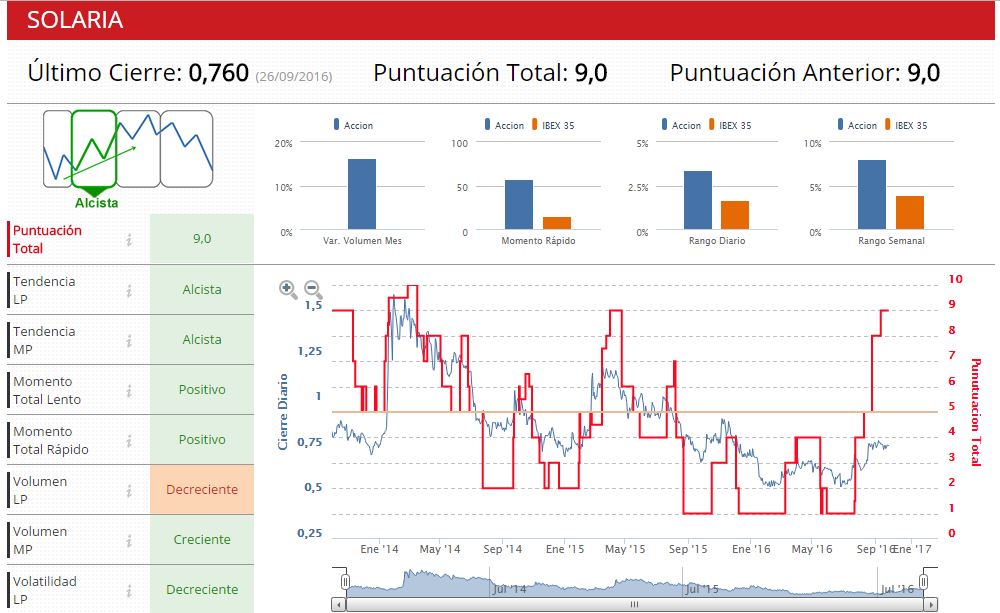
Task: Click the Puntuación Anterior: 9,0 heading
Action: 805,73
